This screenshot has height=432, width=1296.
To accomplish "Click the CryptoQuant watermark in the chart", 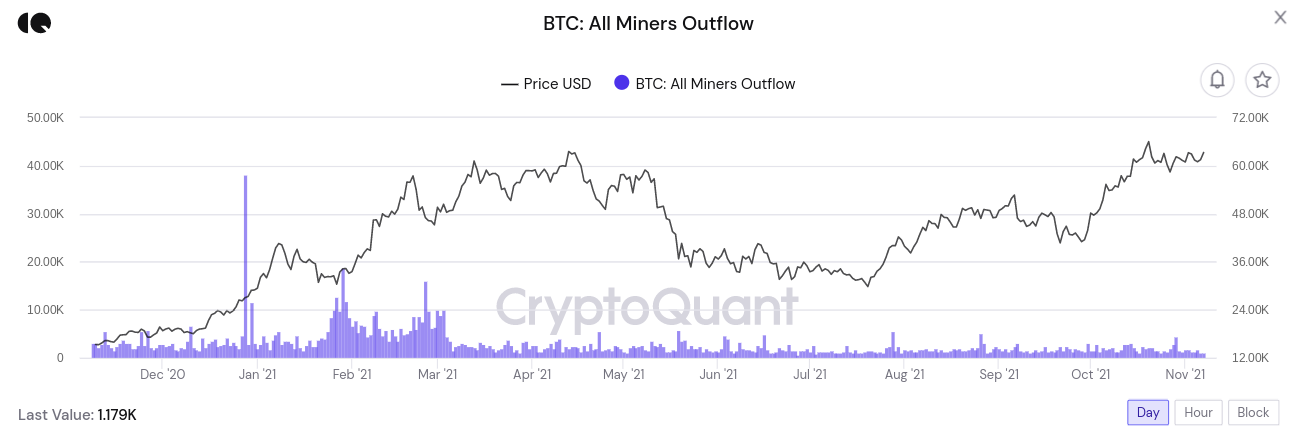I will [x=648, y=307].
